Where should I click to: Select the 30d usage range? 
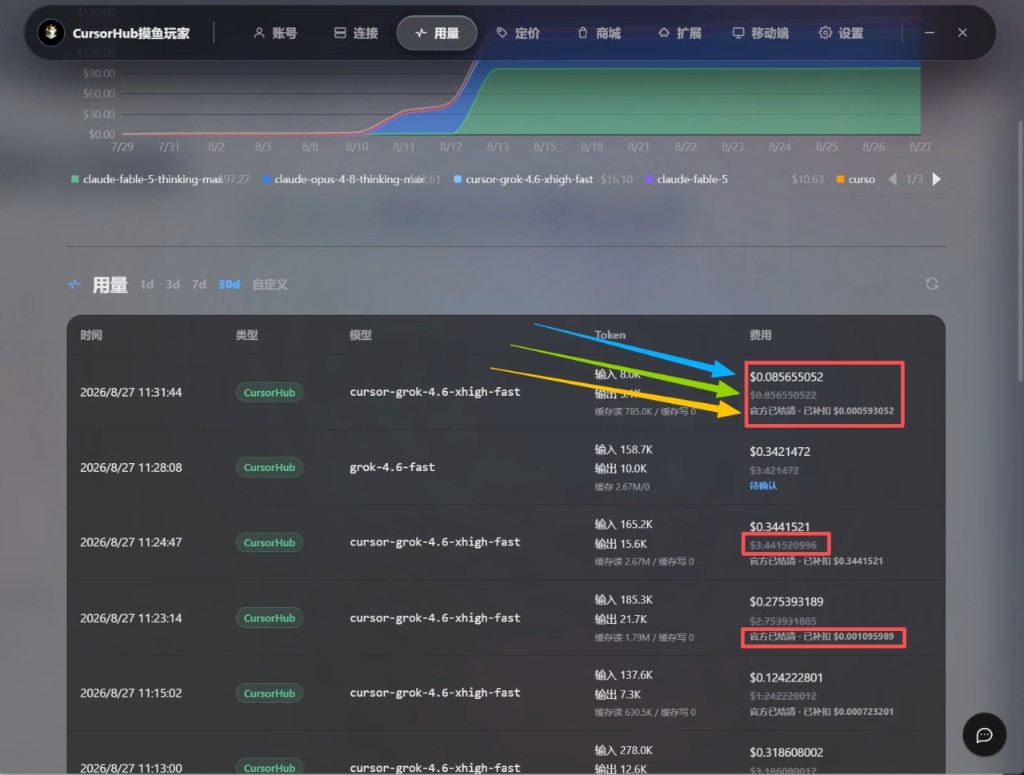click(229, 284)
